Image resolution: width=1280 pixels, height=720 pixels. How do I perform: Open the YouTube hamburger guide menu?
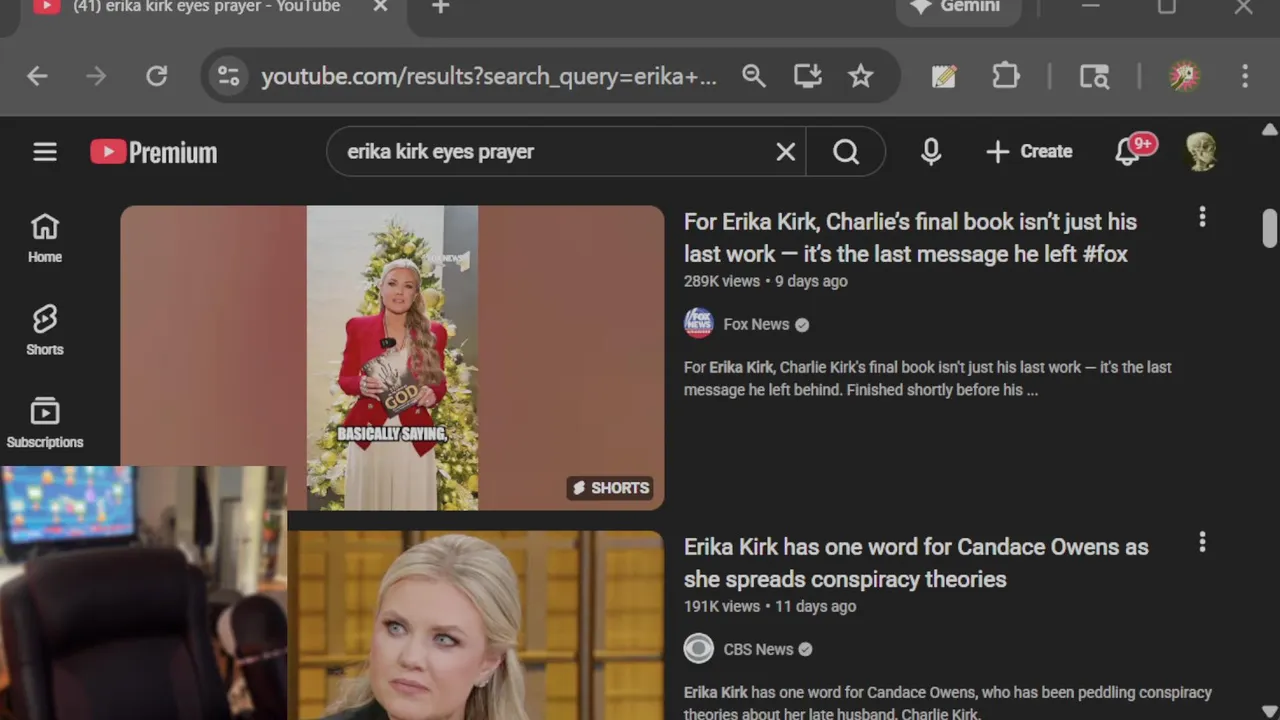tap(45, 152)
